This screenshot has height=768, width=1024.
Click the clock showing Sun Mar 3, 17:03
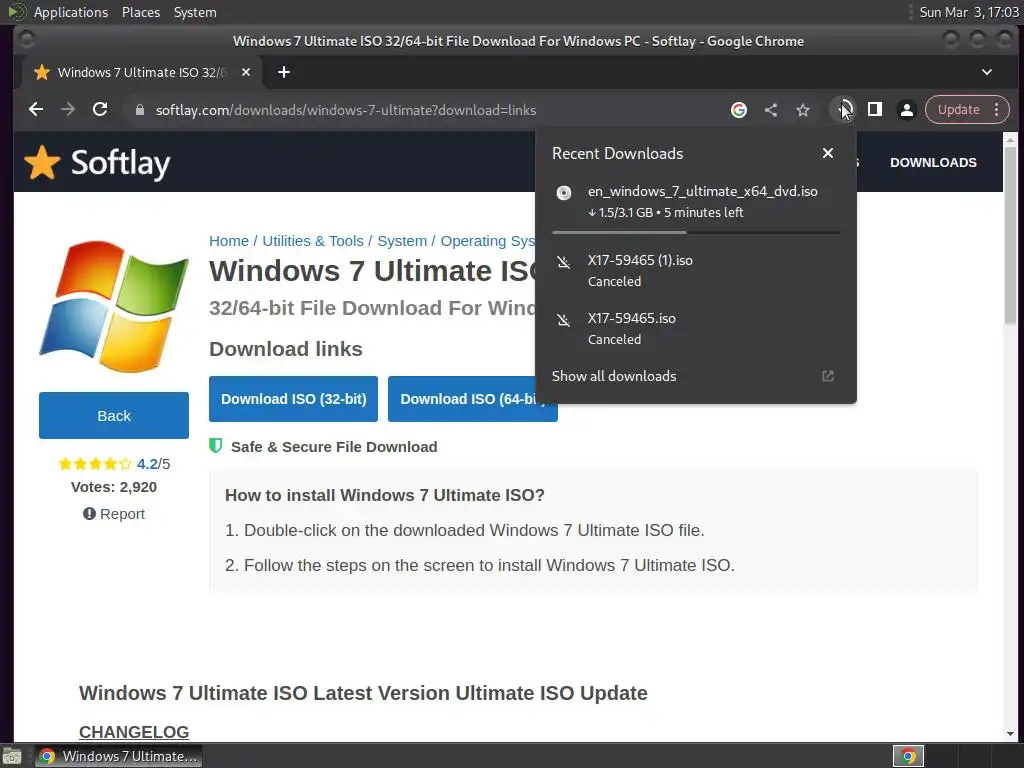click(968, 12)
